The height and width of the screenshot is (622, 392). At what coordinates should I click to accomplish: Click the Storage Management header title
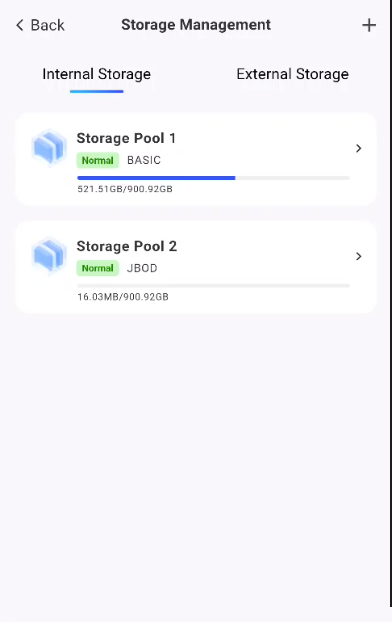pyautogui.click(x=196, y=25)
